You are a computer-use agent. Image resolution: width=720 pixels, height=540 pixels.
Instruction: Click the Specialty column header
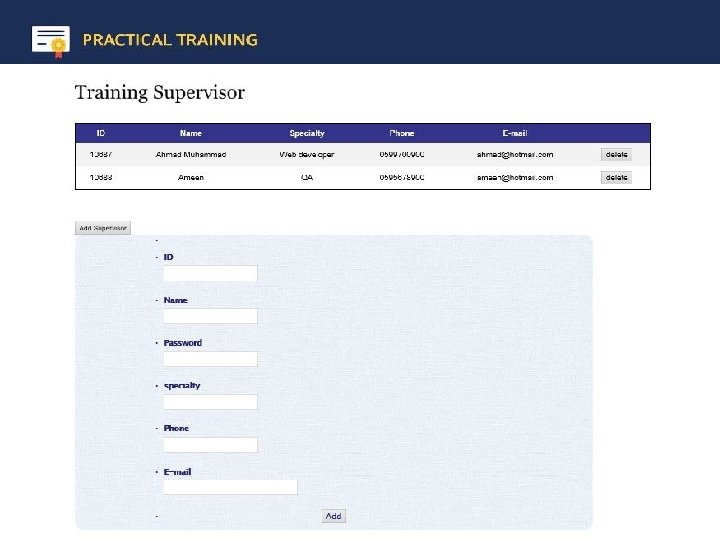point(307,133)
